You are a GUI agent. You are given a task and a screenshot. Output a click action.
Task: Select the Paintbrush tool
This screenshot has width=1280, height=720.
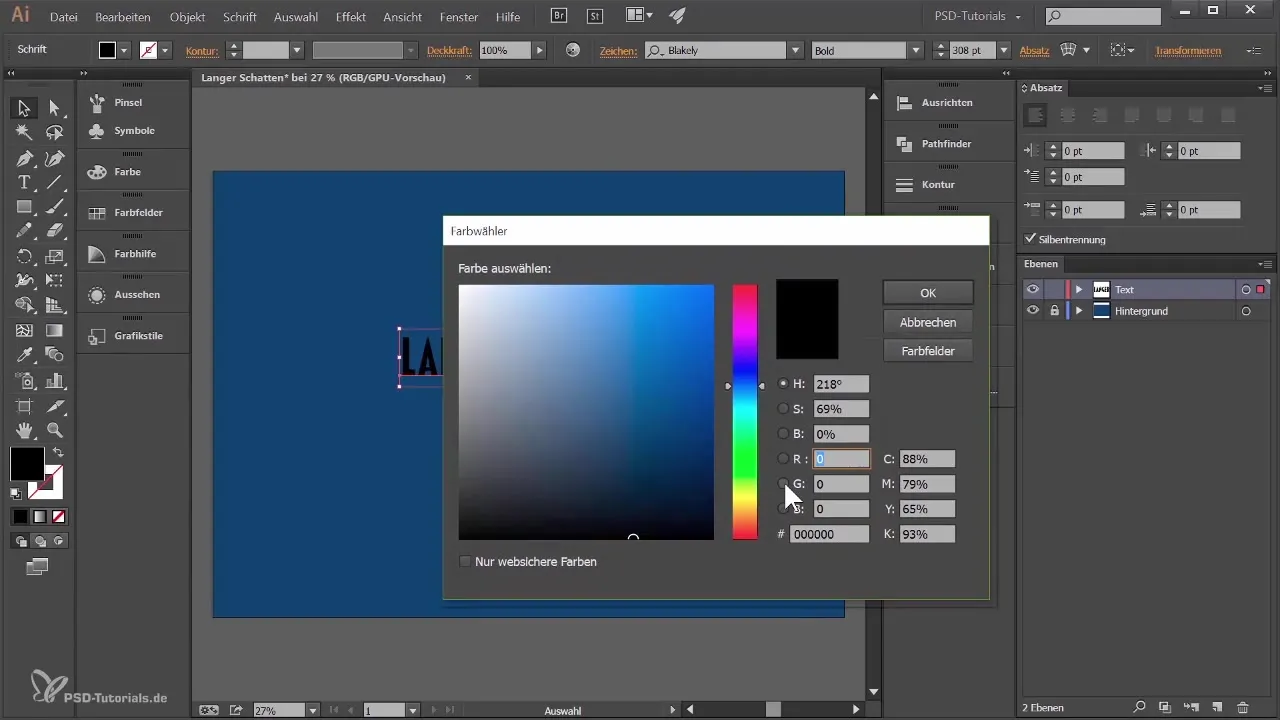pos(55,207)
